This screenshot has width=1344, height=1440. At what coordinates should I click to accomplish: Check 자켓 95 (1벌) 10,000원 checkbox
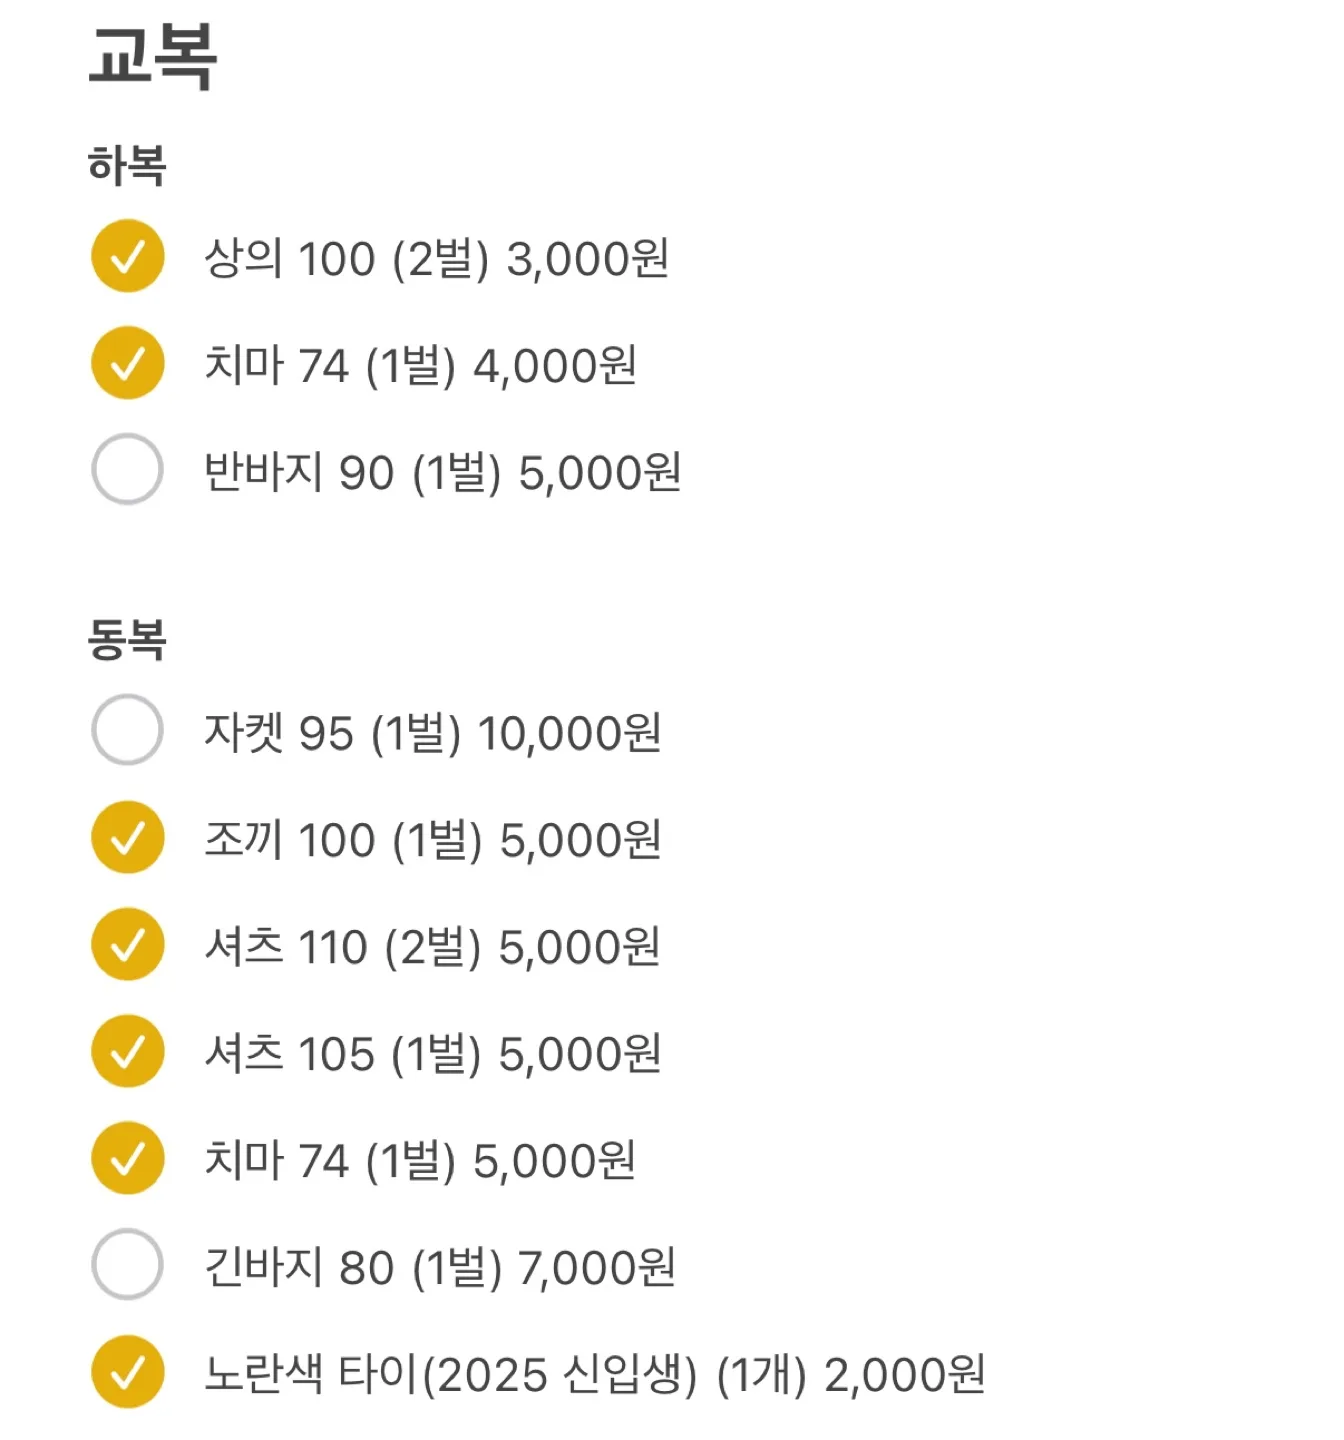[127, 730]
